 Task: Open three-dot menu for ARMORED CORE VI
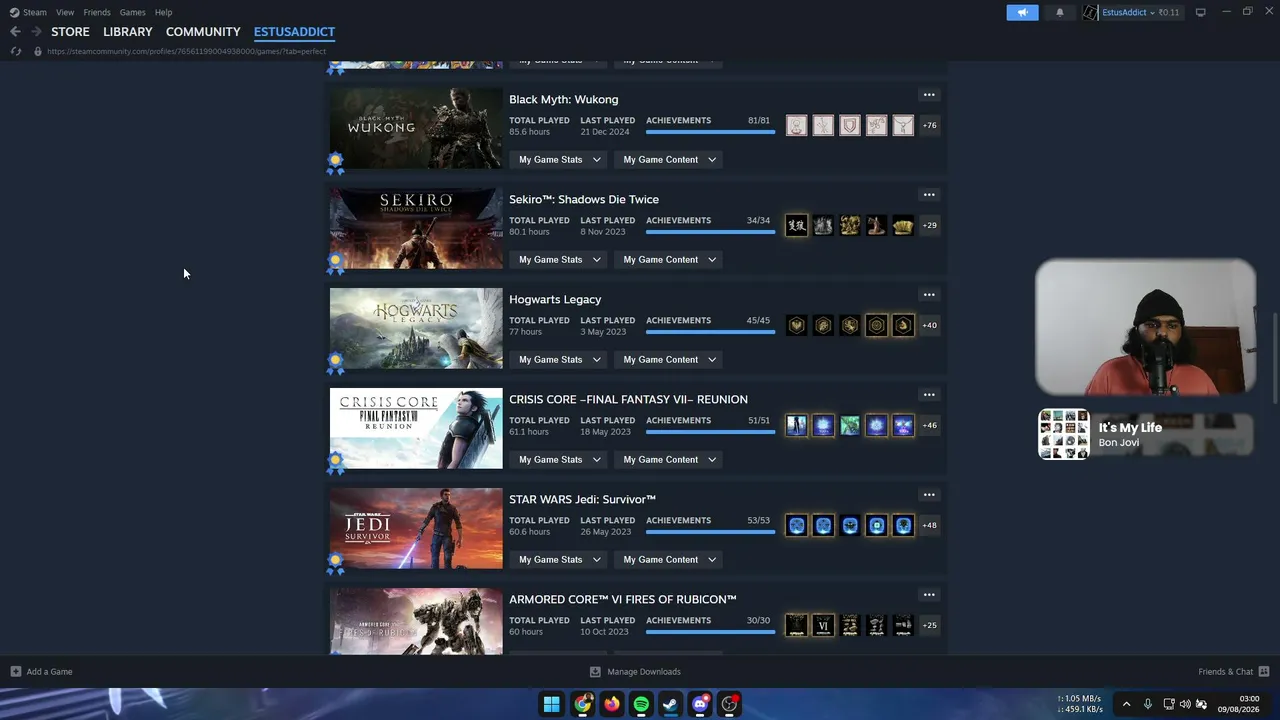pyautogui.click(x=929, y=595)
